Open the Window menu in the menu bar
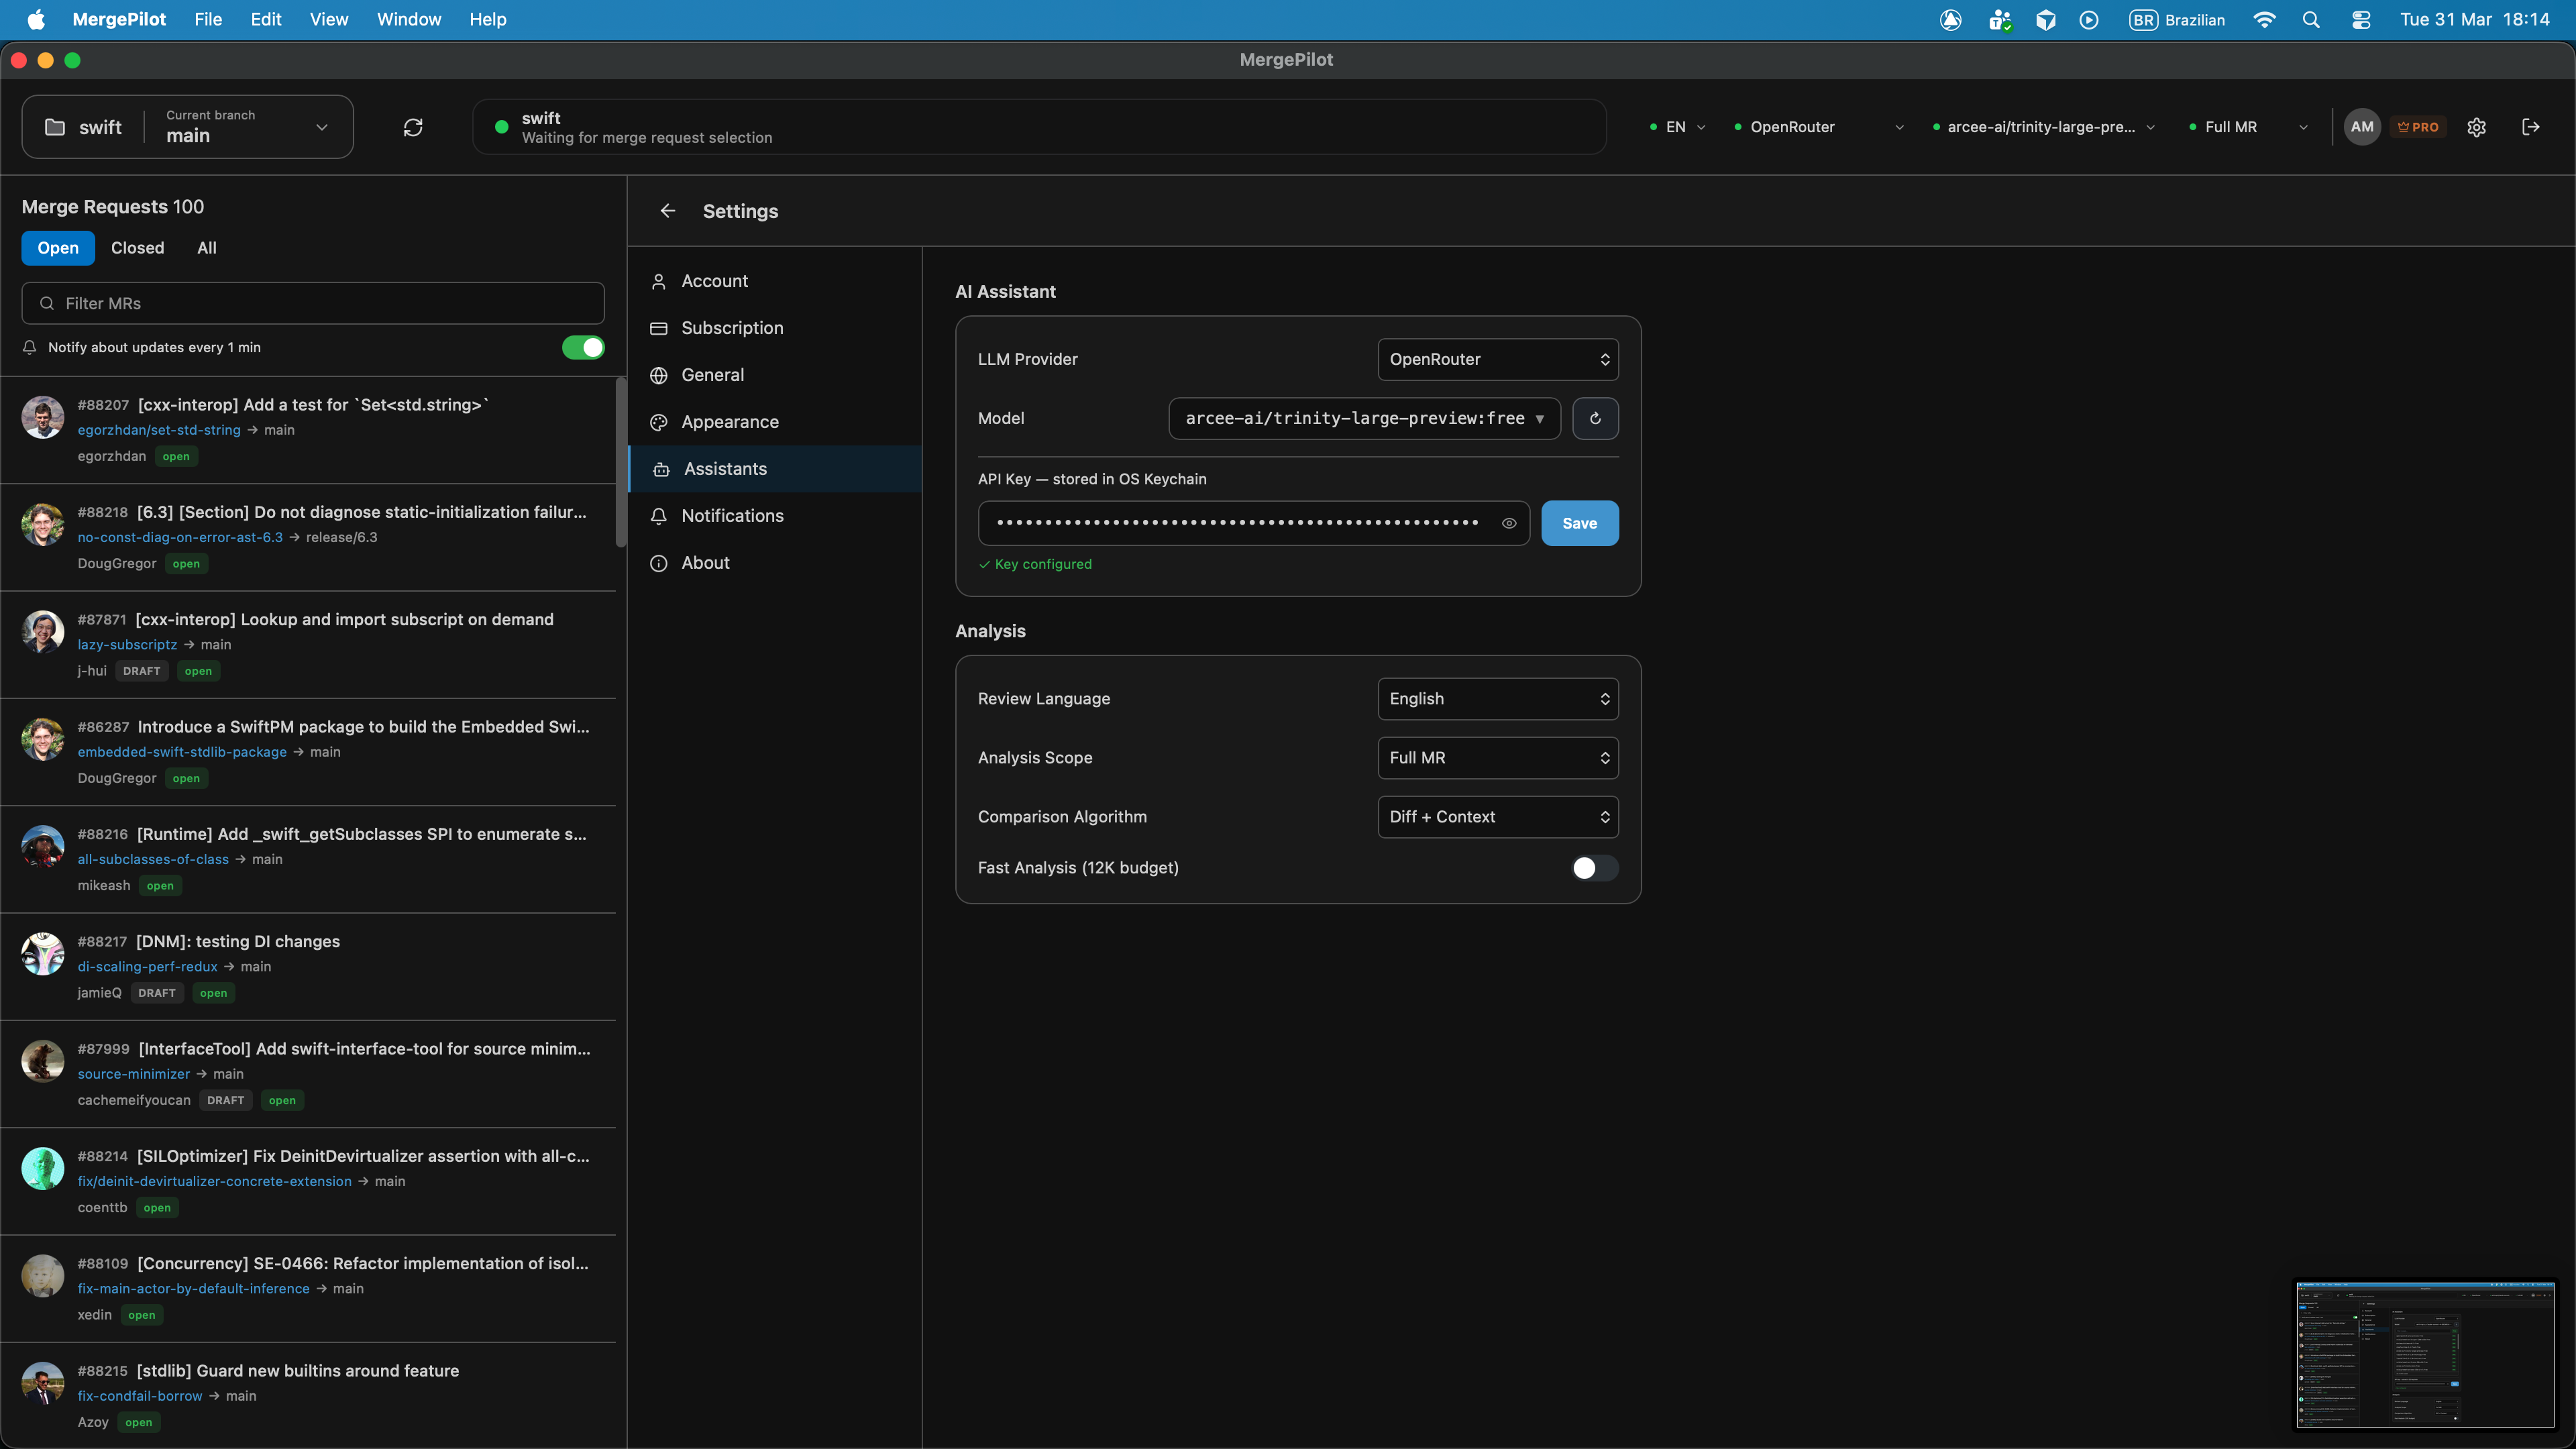 pos(408,19)
